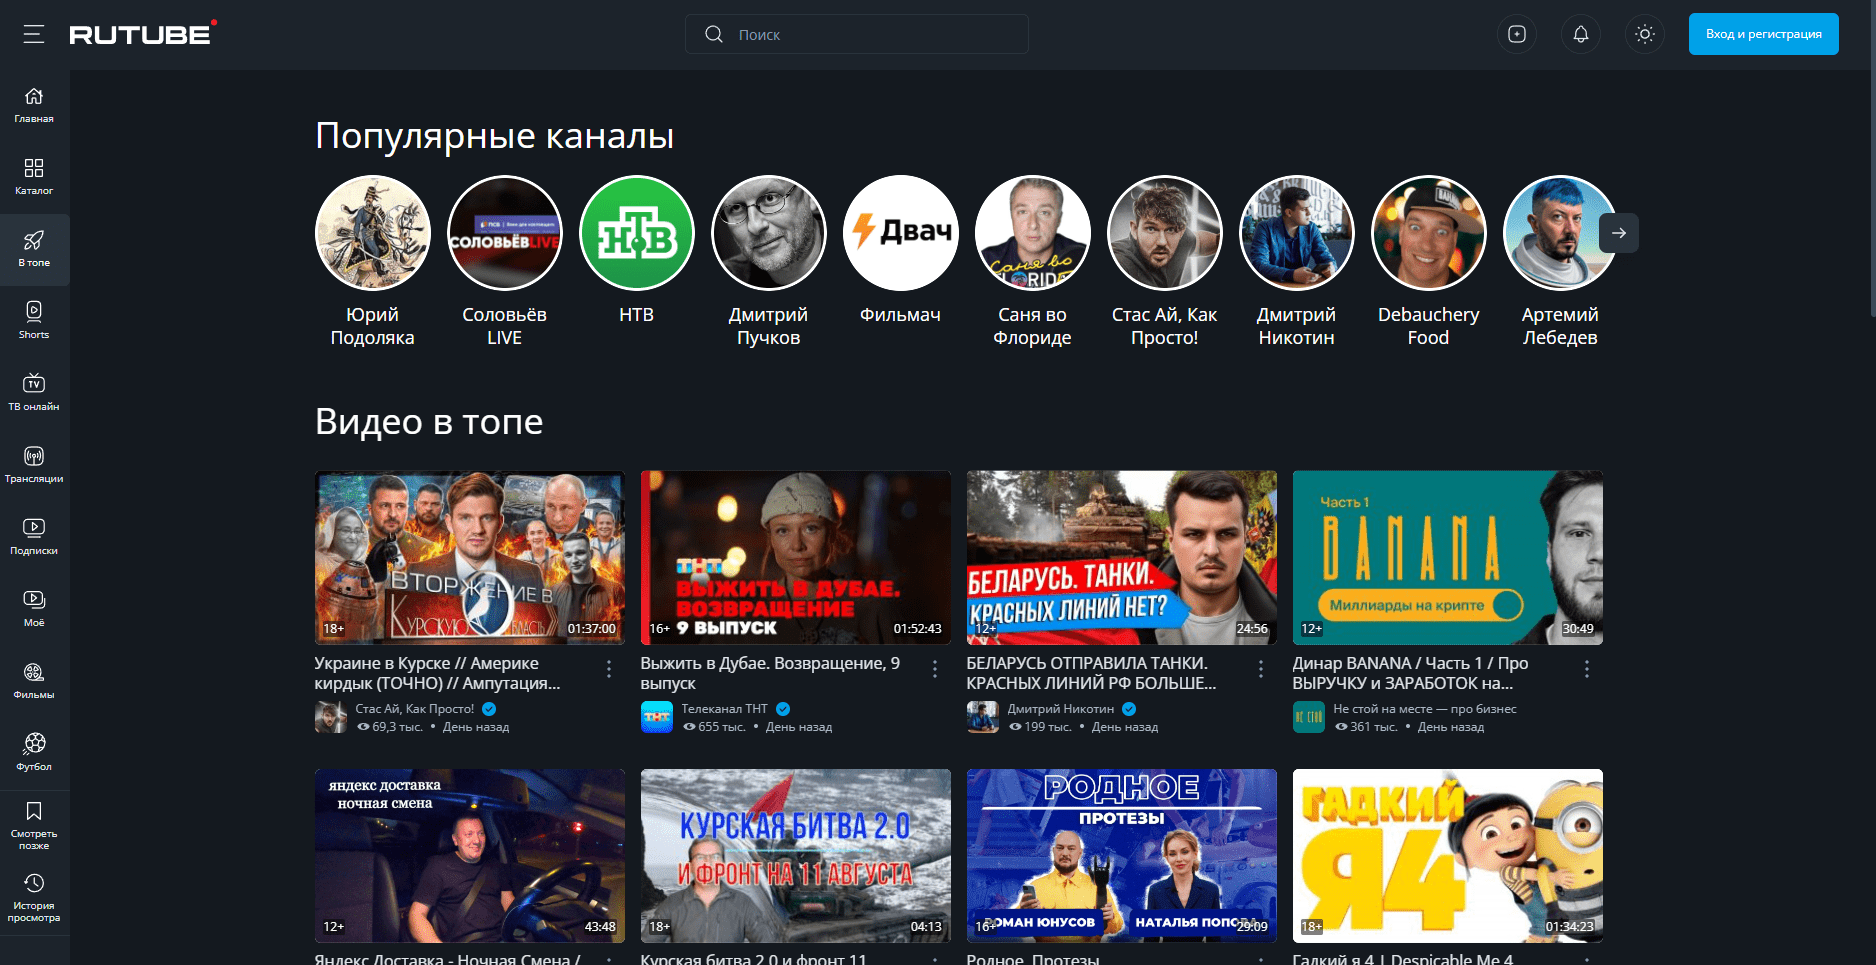The height and width of the screenshot is (965, 1876).
Task: Open Подписки in the sidebar
Action: 34,538
